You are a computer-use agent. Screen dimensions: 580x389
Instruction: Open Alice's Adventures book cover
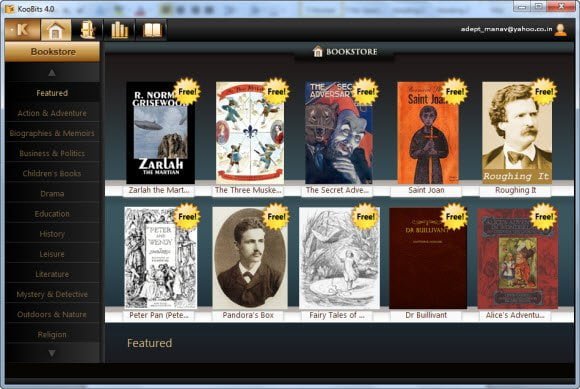[x=517, y=258]
